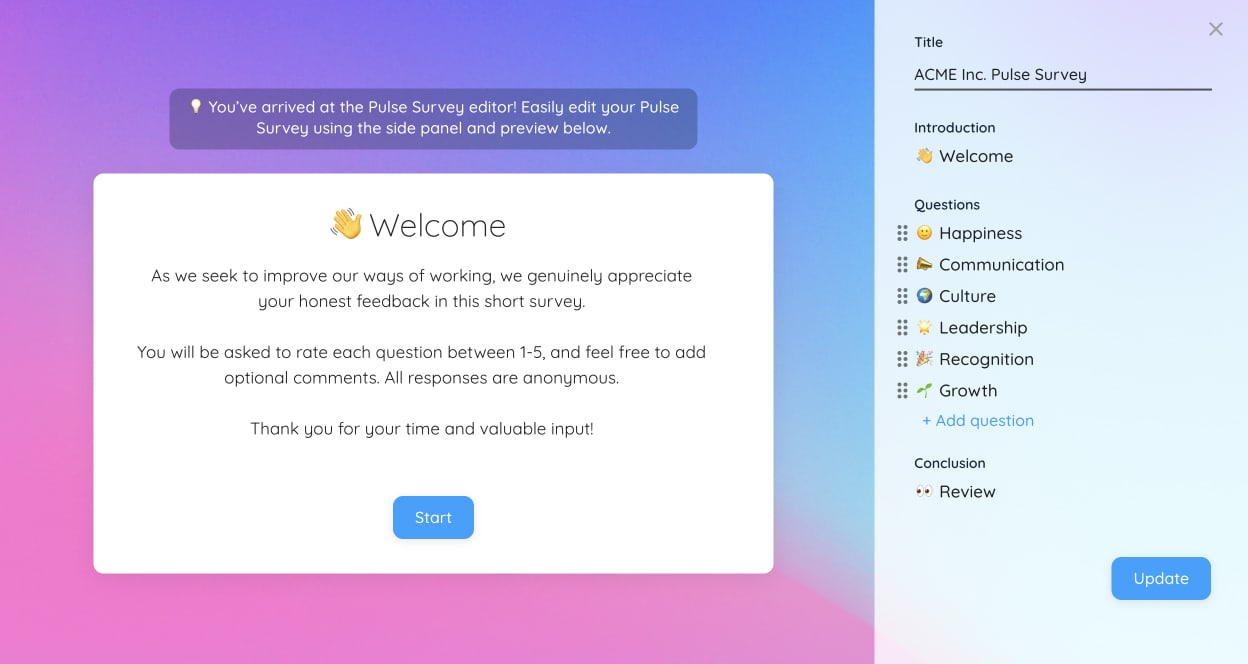Viewport: 1248px width, 664px height.
Task: Click the Title label in side panel
Action: click(928, 42)
